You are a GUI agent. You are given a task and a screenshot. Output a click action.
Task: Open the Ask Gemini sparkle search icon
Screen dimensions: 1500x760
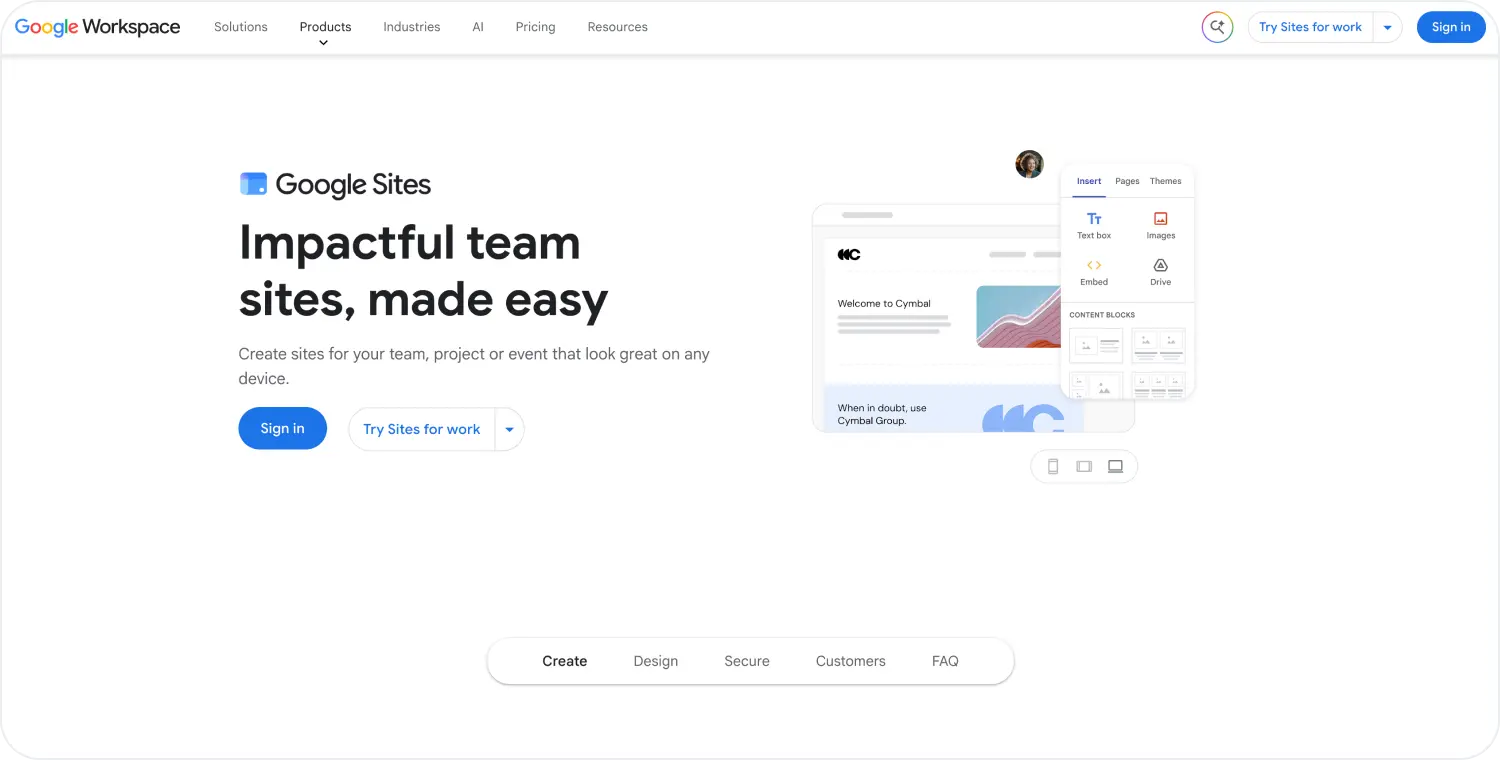pos(1217,27)
